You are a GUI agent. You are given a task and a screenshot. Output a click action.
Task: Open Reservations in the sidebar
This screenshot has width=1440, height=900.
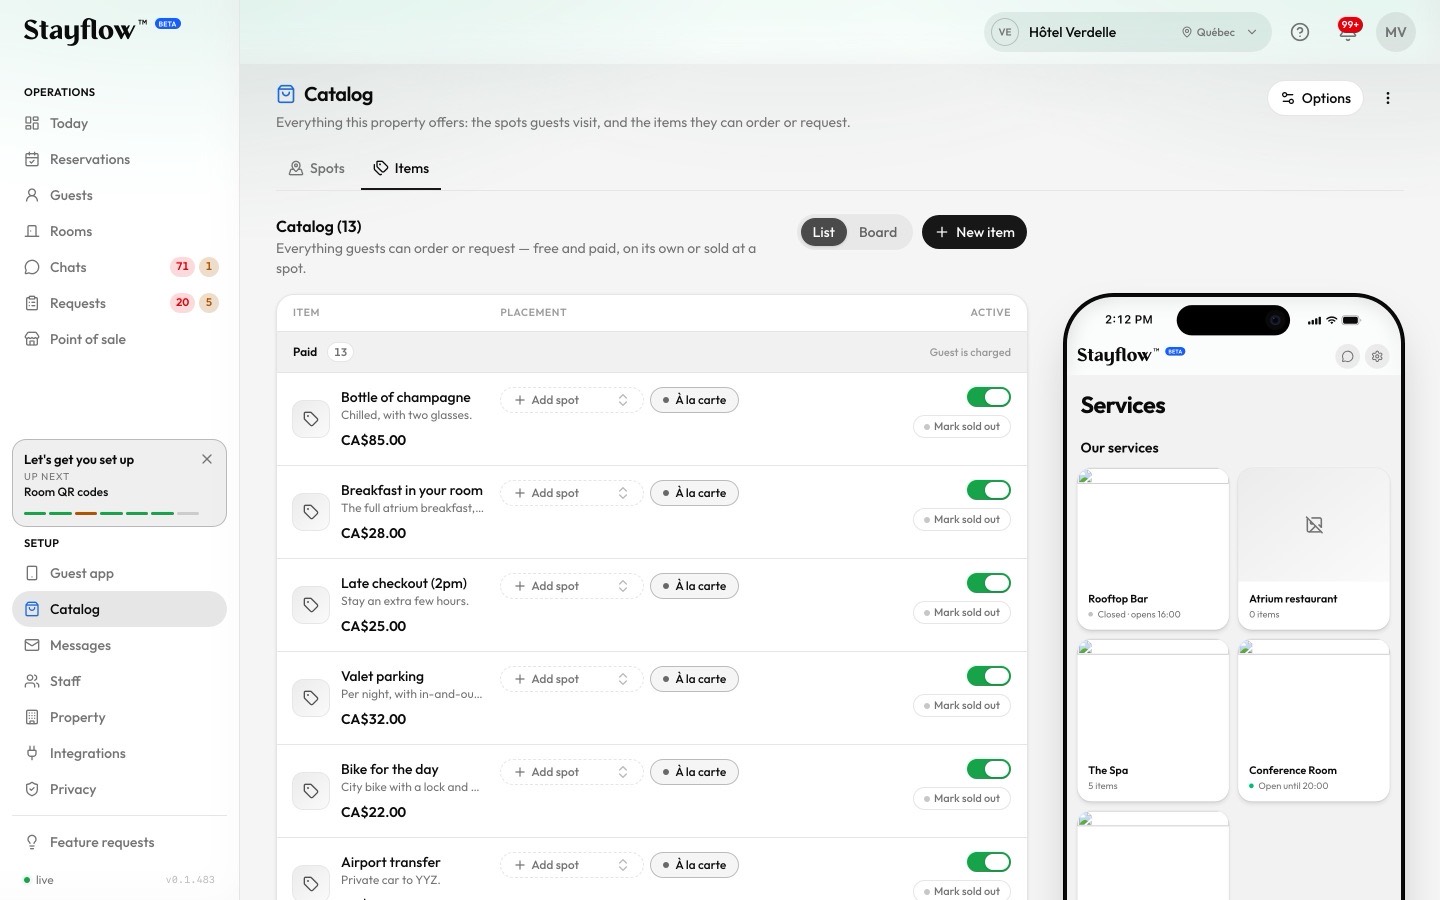[119, 159]
